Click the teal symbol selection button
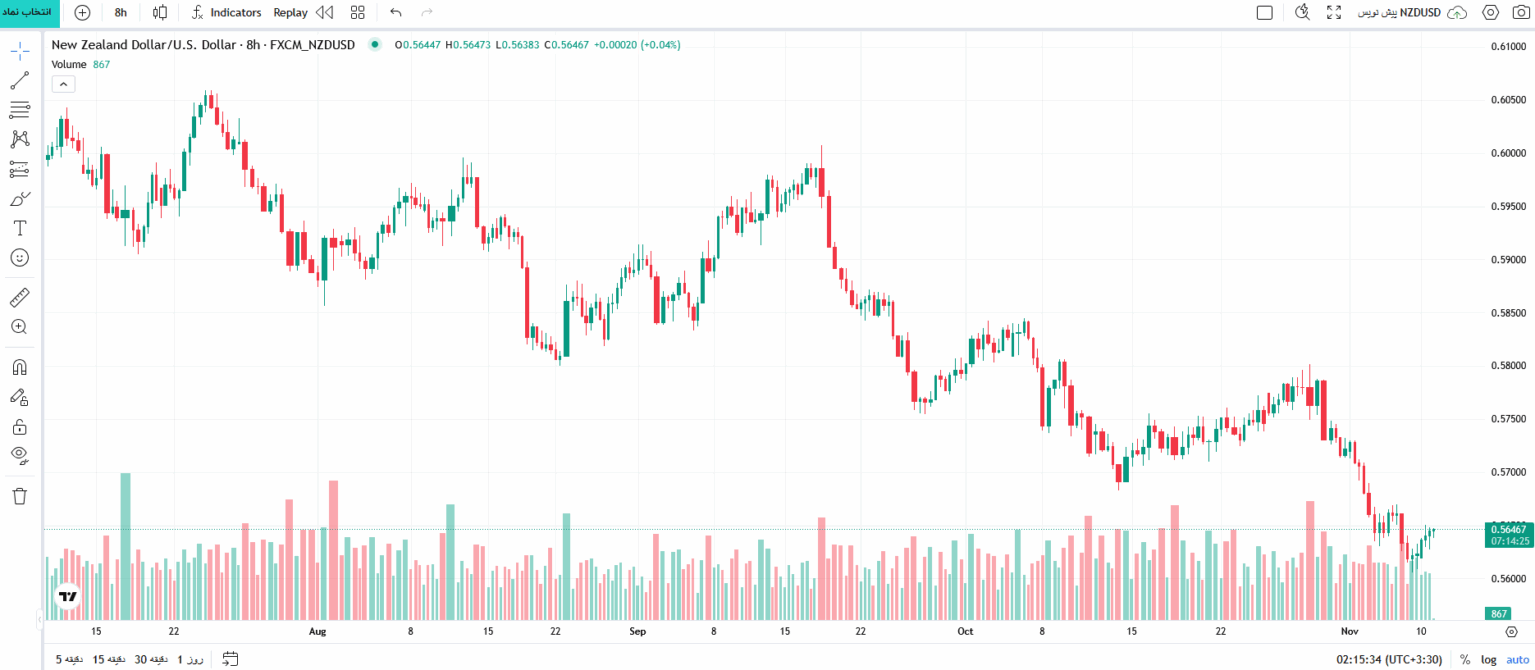 [30, 12]
